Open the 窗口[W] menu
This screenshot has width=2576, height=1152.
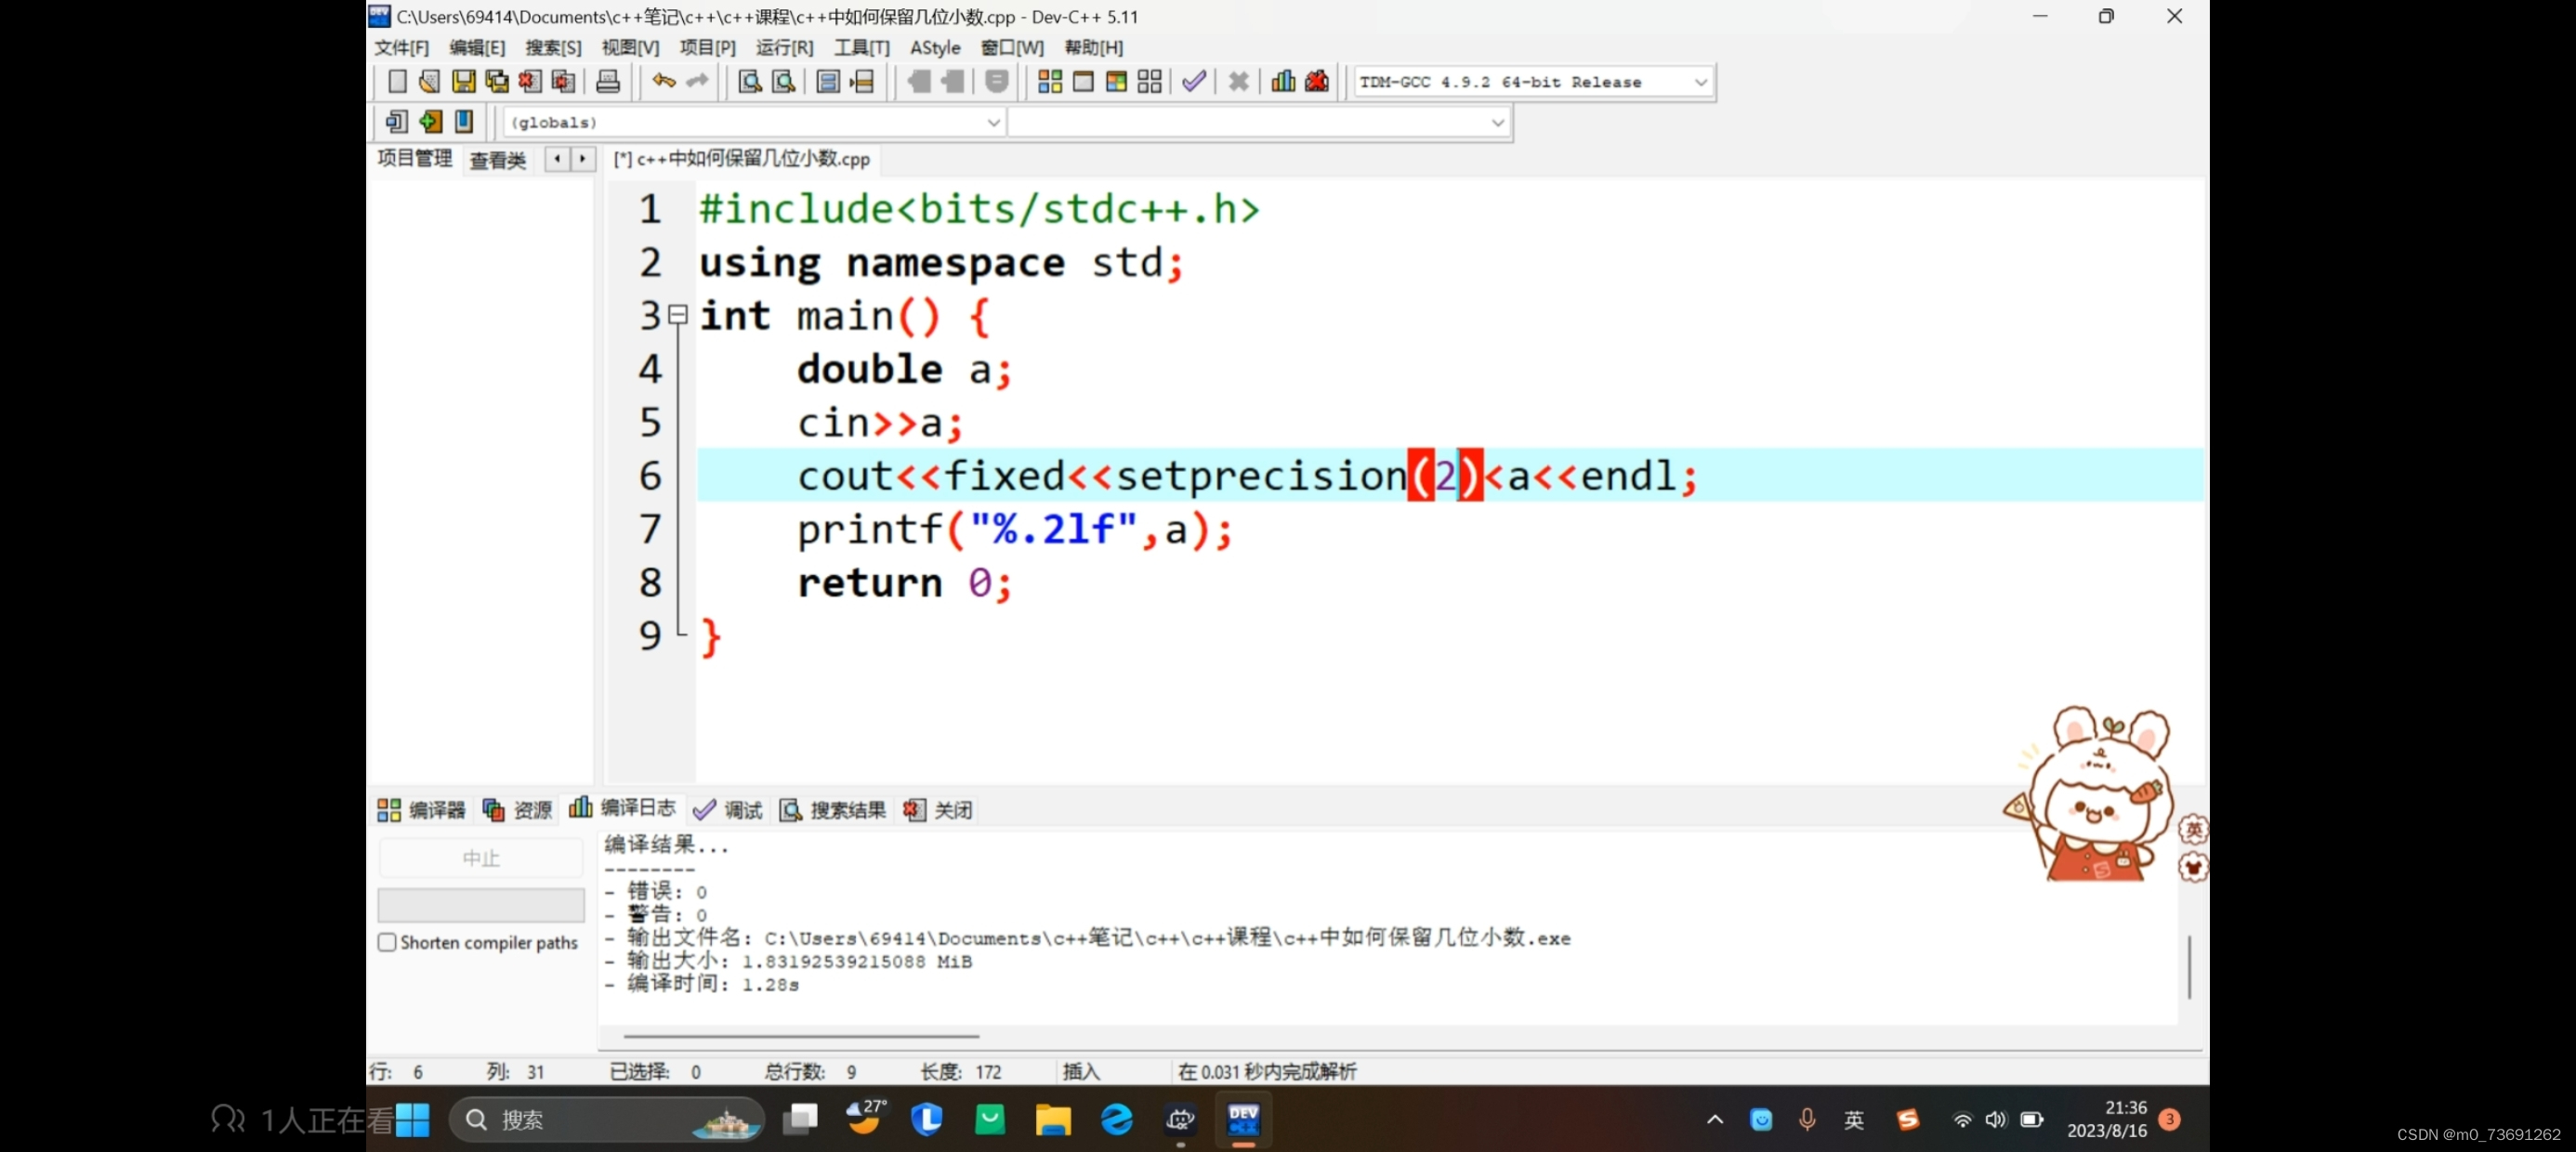(1012, 47)
